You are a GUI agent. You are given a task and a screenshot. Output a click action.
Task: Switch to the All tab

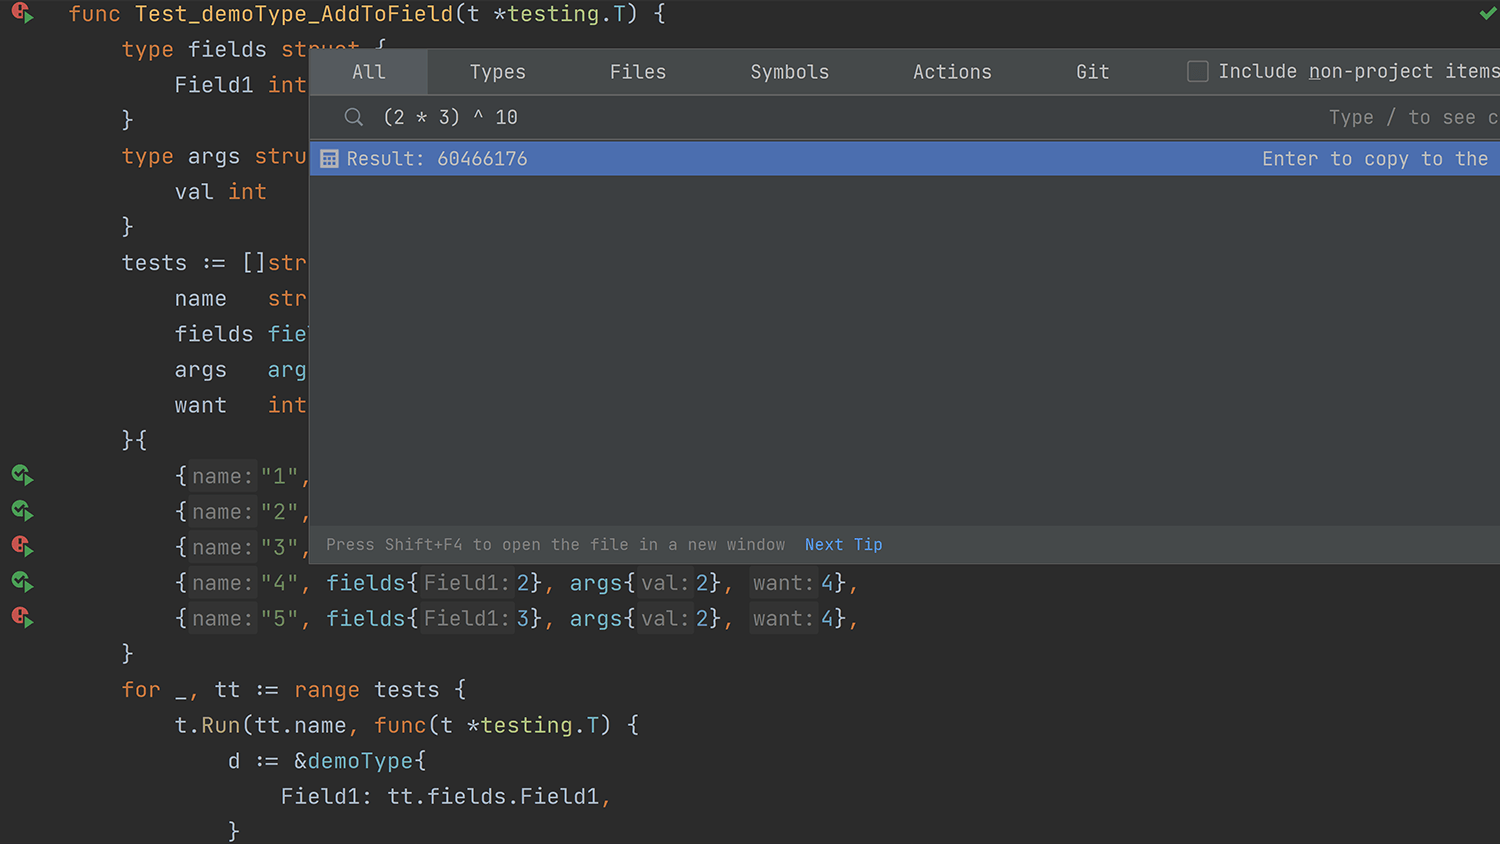point(368,72)
